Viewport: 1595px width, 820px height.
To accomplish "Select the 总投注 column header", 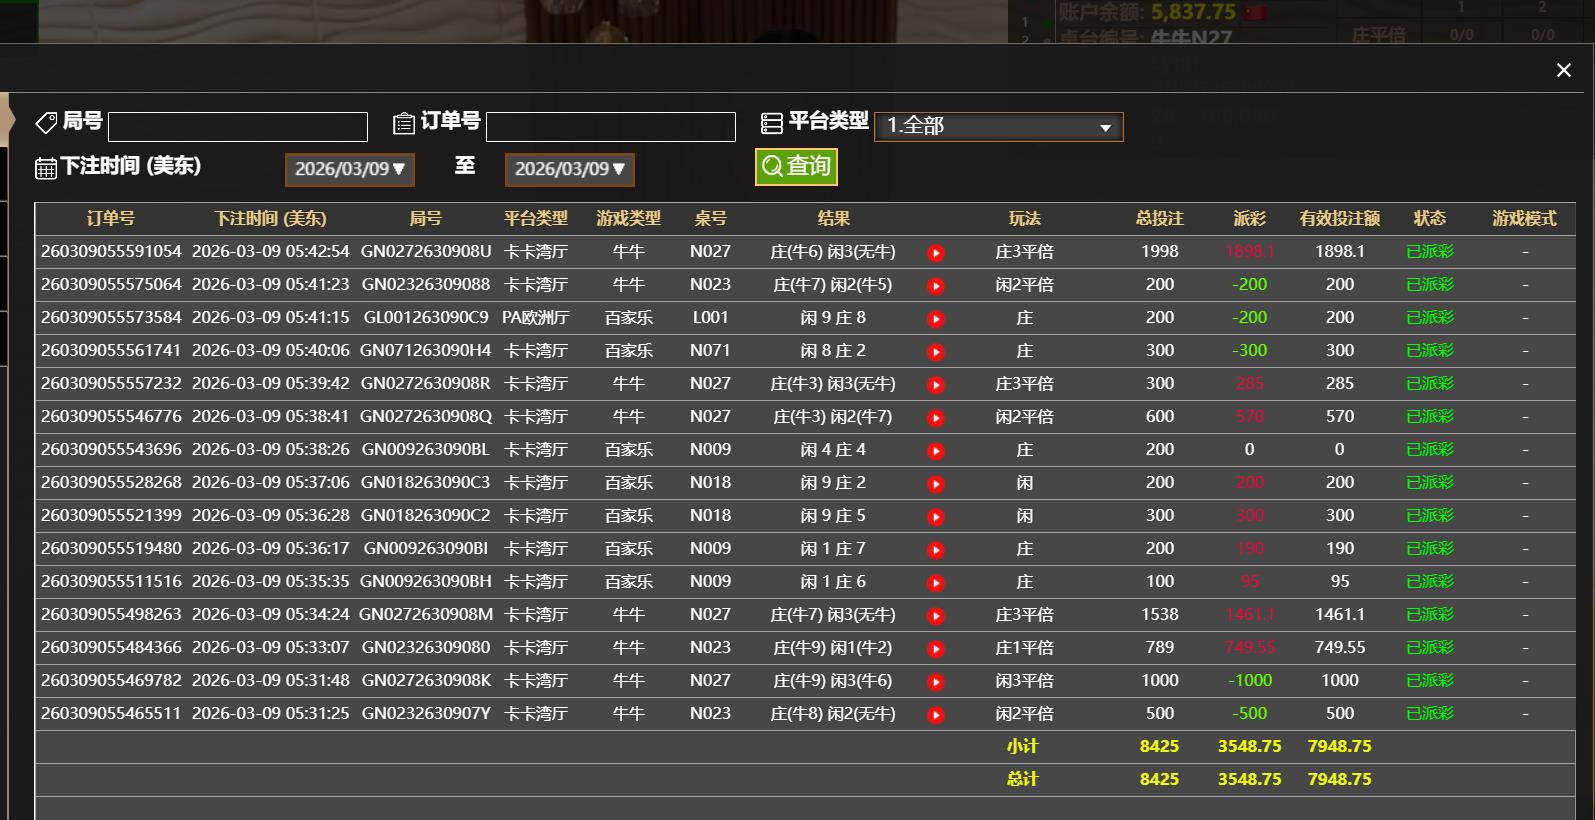I will pos(1159,218).
